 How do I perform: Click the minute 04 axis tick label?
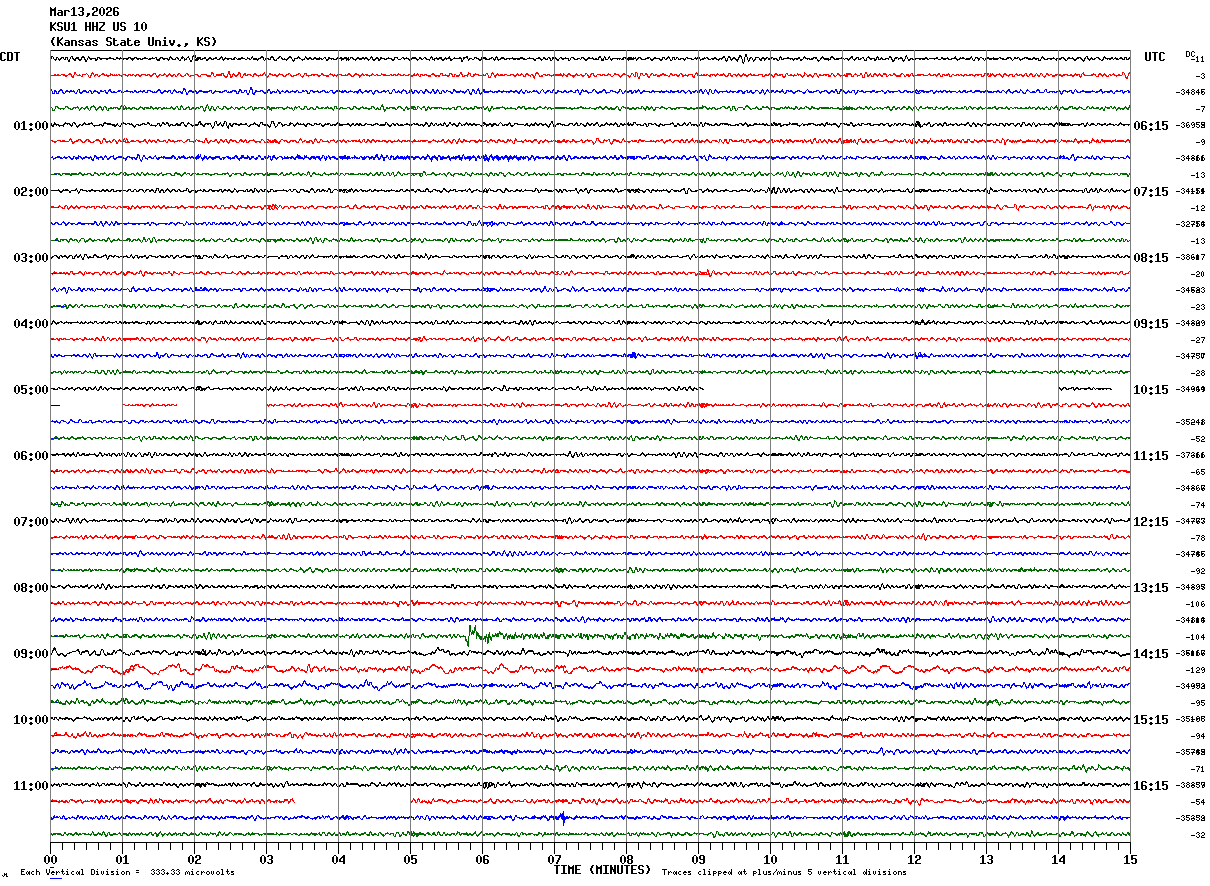[x=338, y=859]
